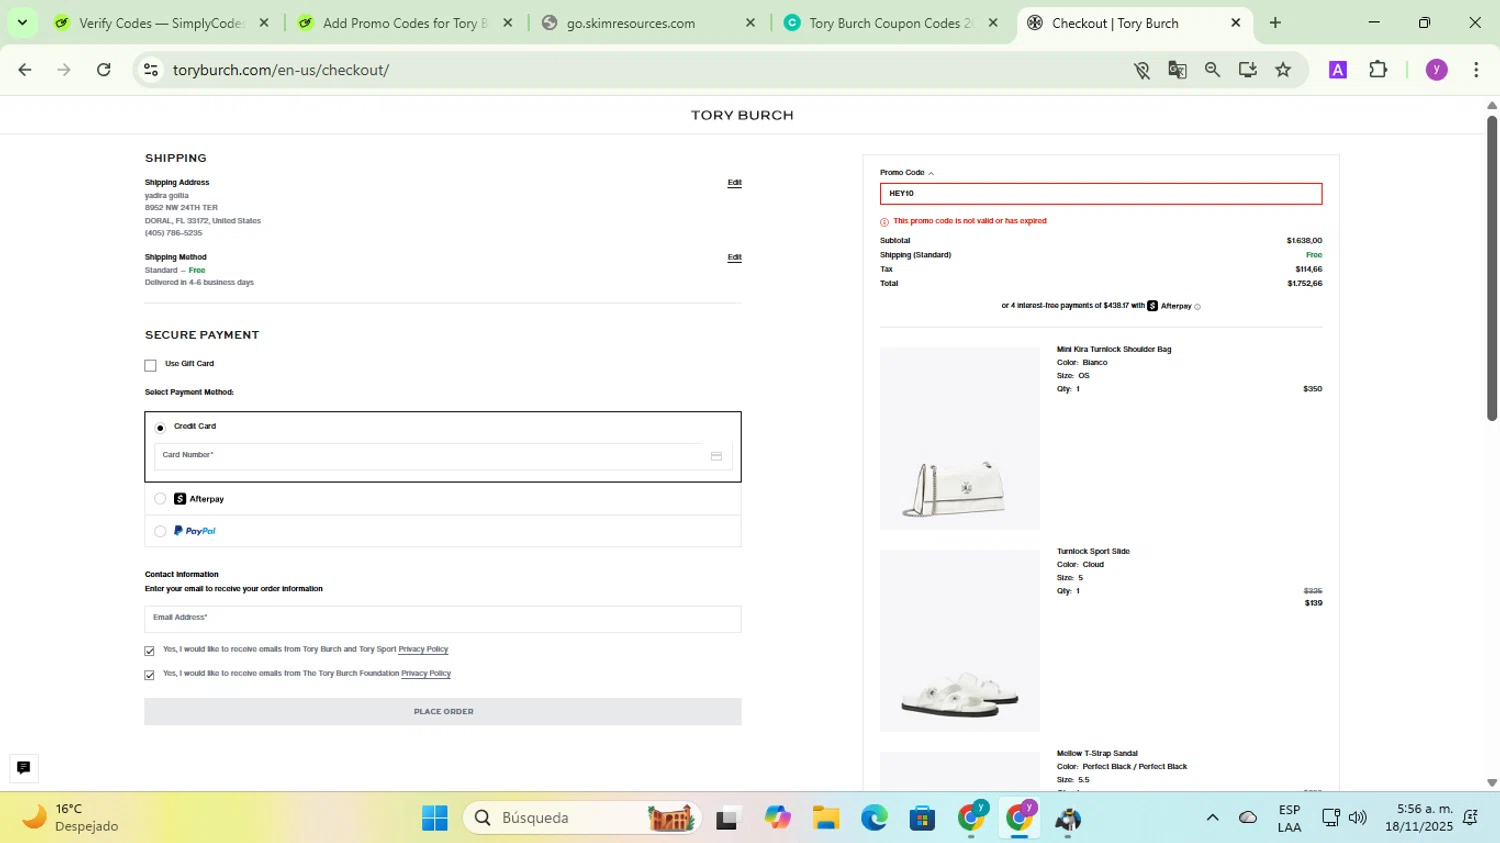Open the Copilot taskbar icon

777,818
